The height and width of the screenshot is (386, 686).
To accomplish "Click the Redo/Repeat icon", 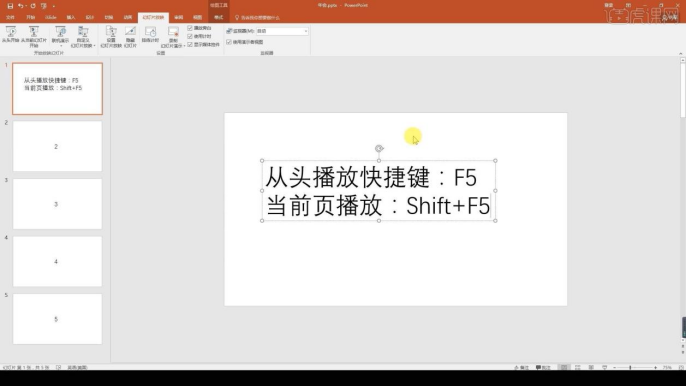I will (33, 6).
